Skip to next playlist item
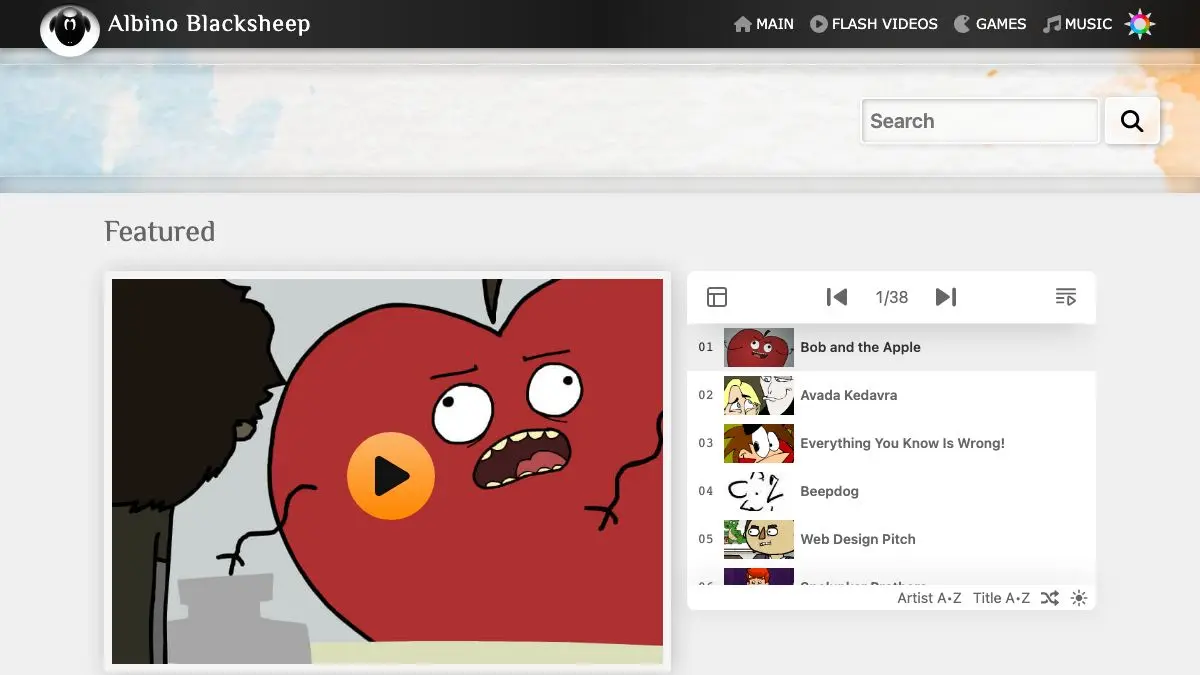Viewport: 1200px width, 675px height. click(x=946, y=297)
